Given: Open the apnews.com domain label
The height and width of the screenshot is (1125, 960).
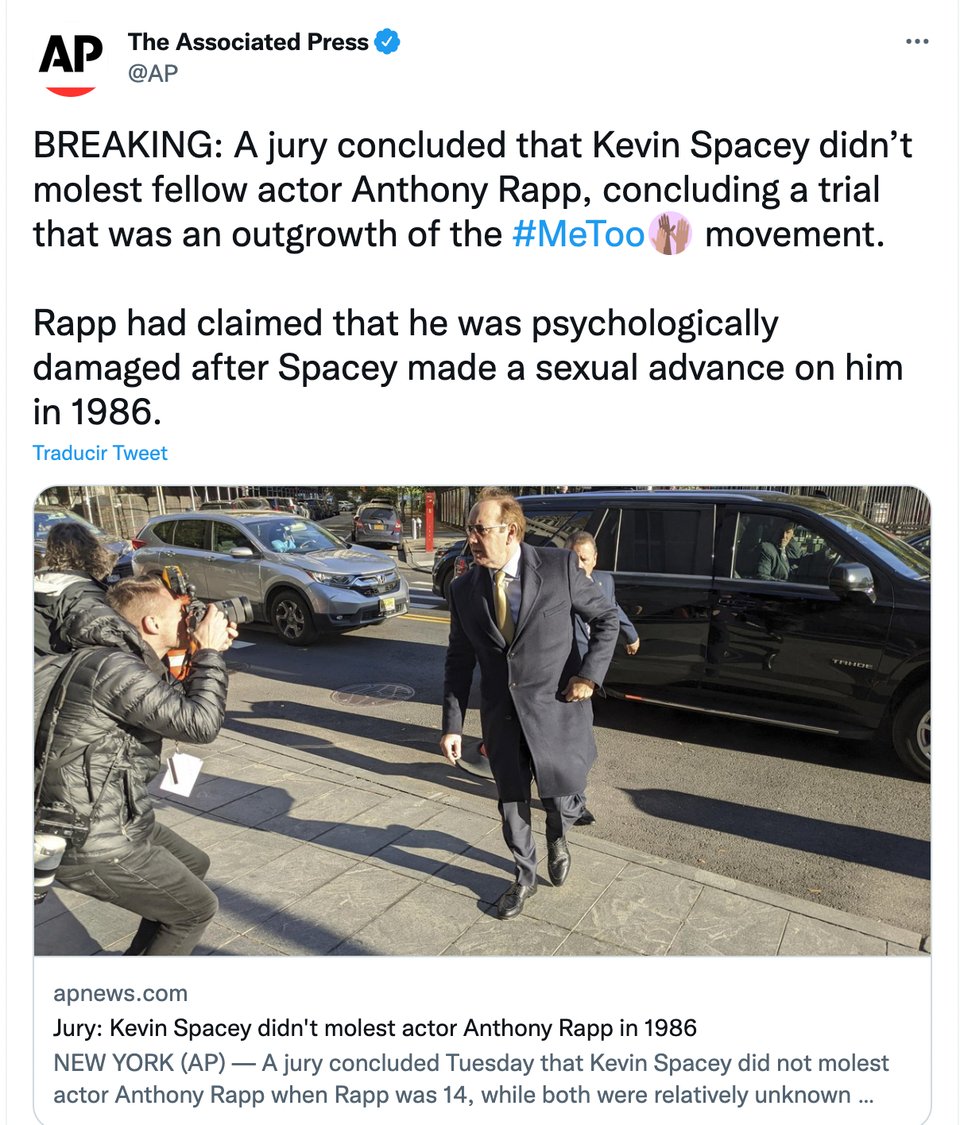Looking at the screenshot, I should click(x=121, y=993).
